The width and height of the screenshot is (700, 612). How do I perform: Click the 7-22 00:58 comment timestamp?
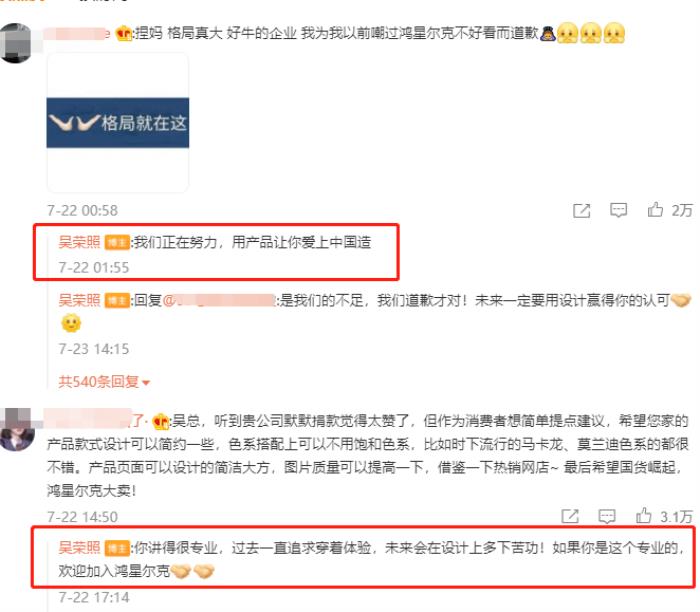click(x=83, y=211)
